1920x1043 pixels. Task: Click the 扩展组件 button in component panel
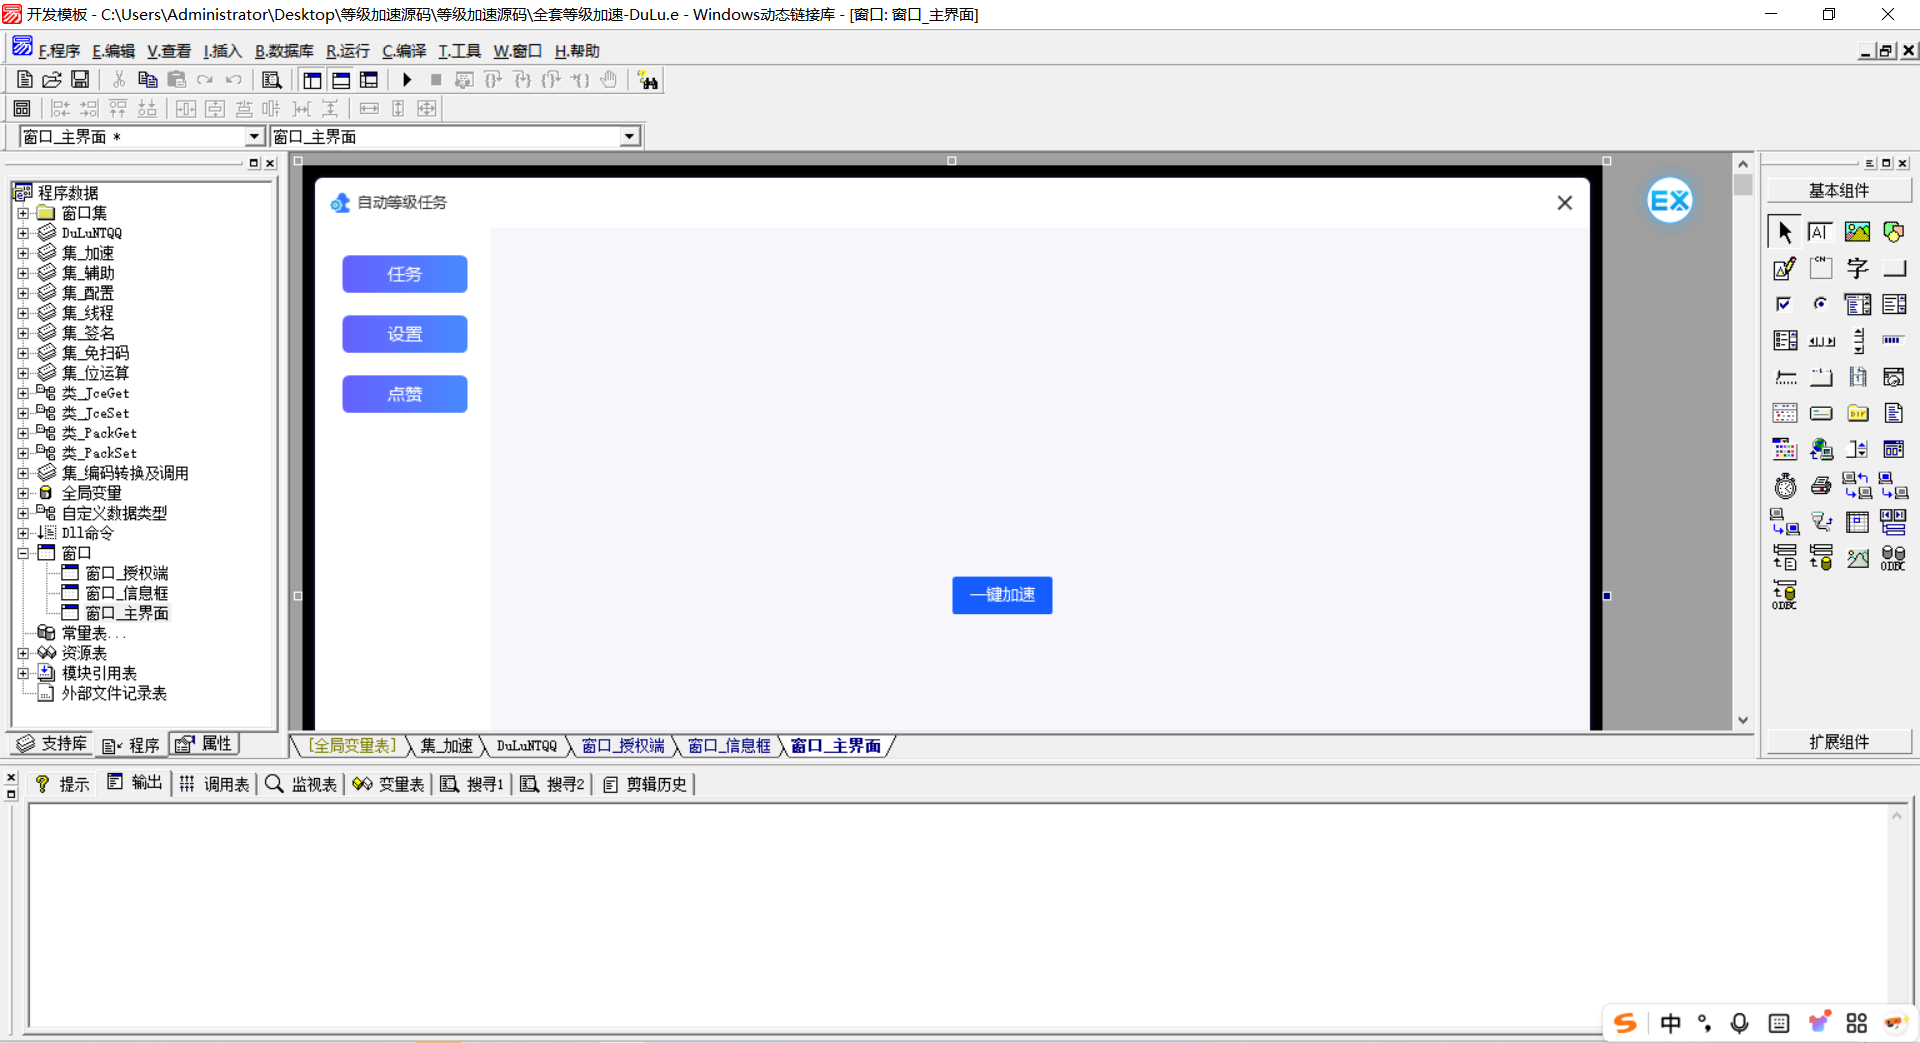1838,742
